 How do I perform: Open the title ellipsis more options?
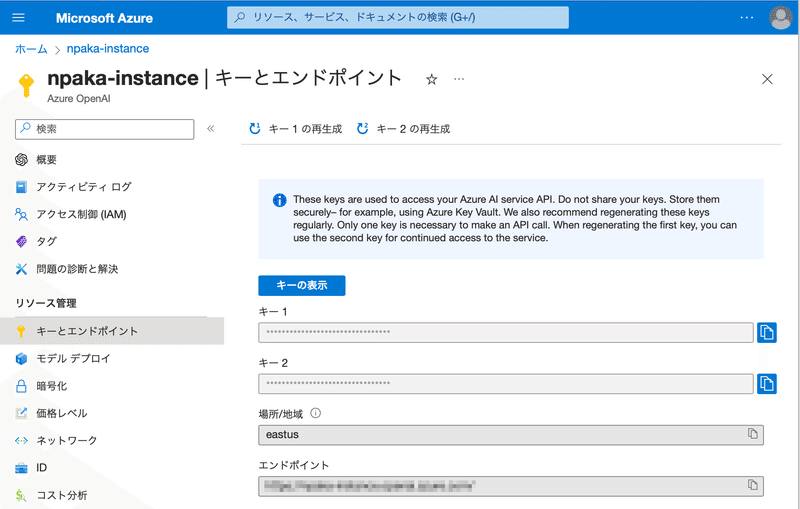click(x=459, y=79)
